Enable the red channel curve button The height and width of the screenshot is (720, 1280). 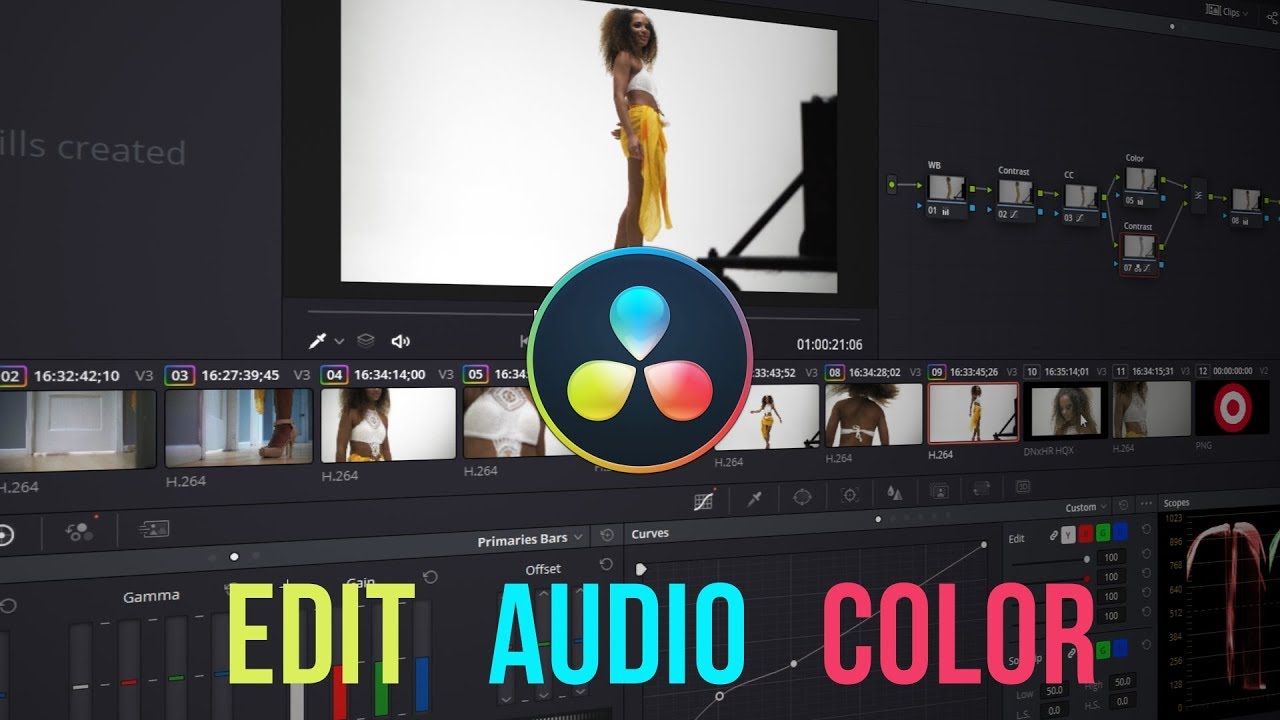coord(1086,534)
